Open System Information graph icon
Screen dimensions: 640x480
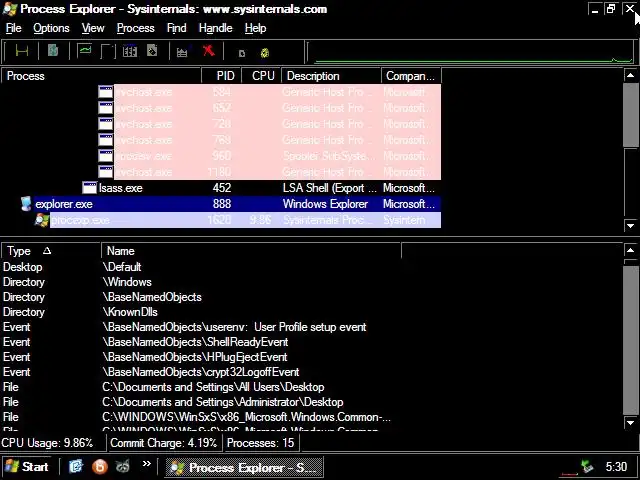coord(84,51)
